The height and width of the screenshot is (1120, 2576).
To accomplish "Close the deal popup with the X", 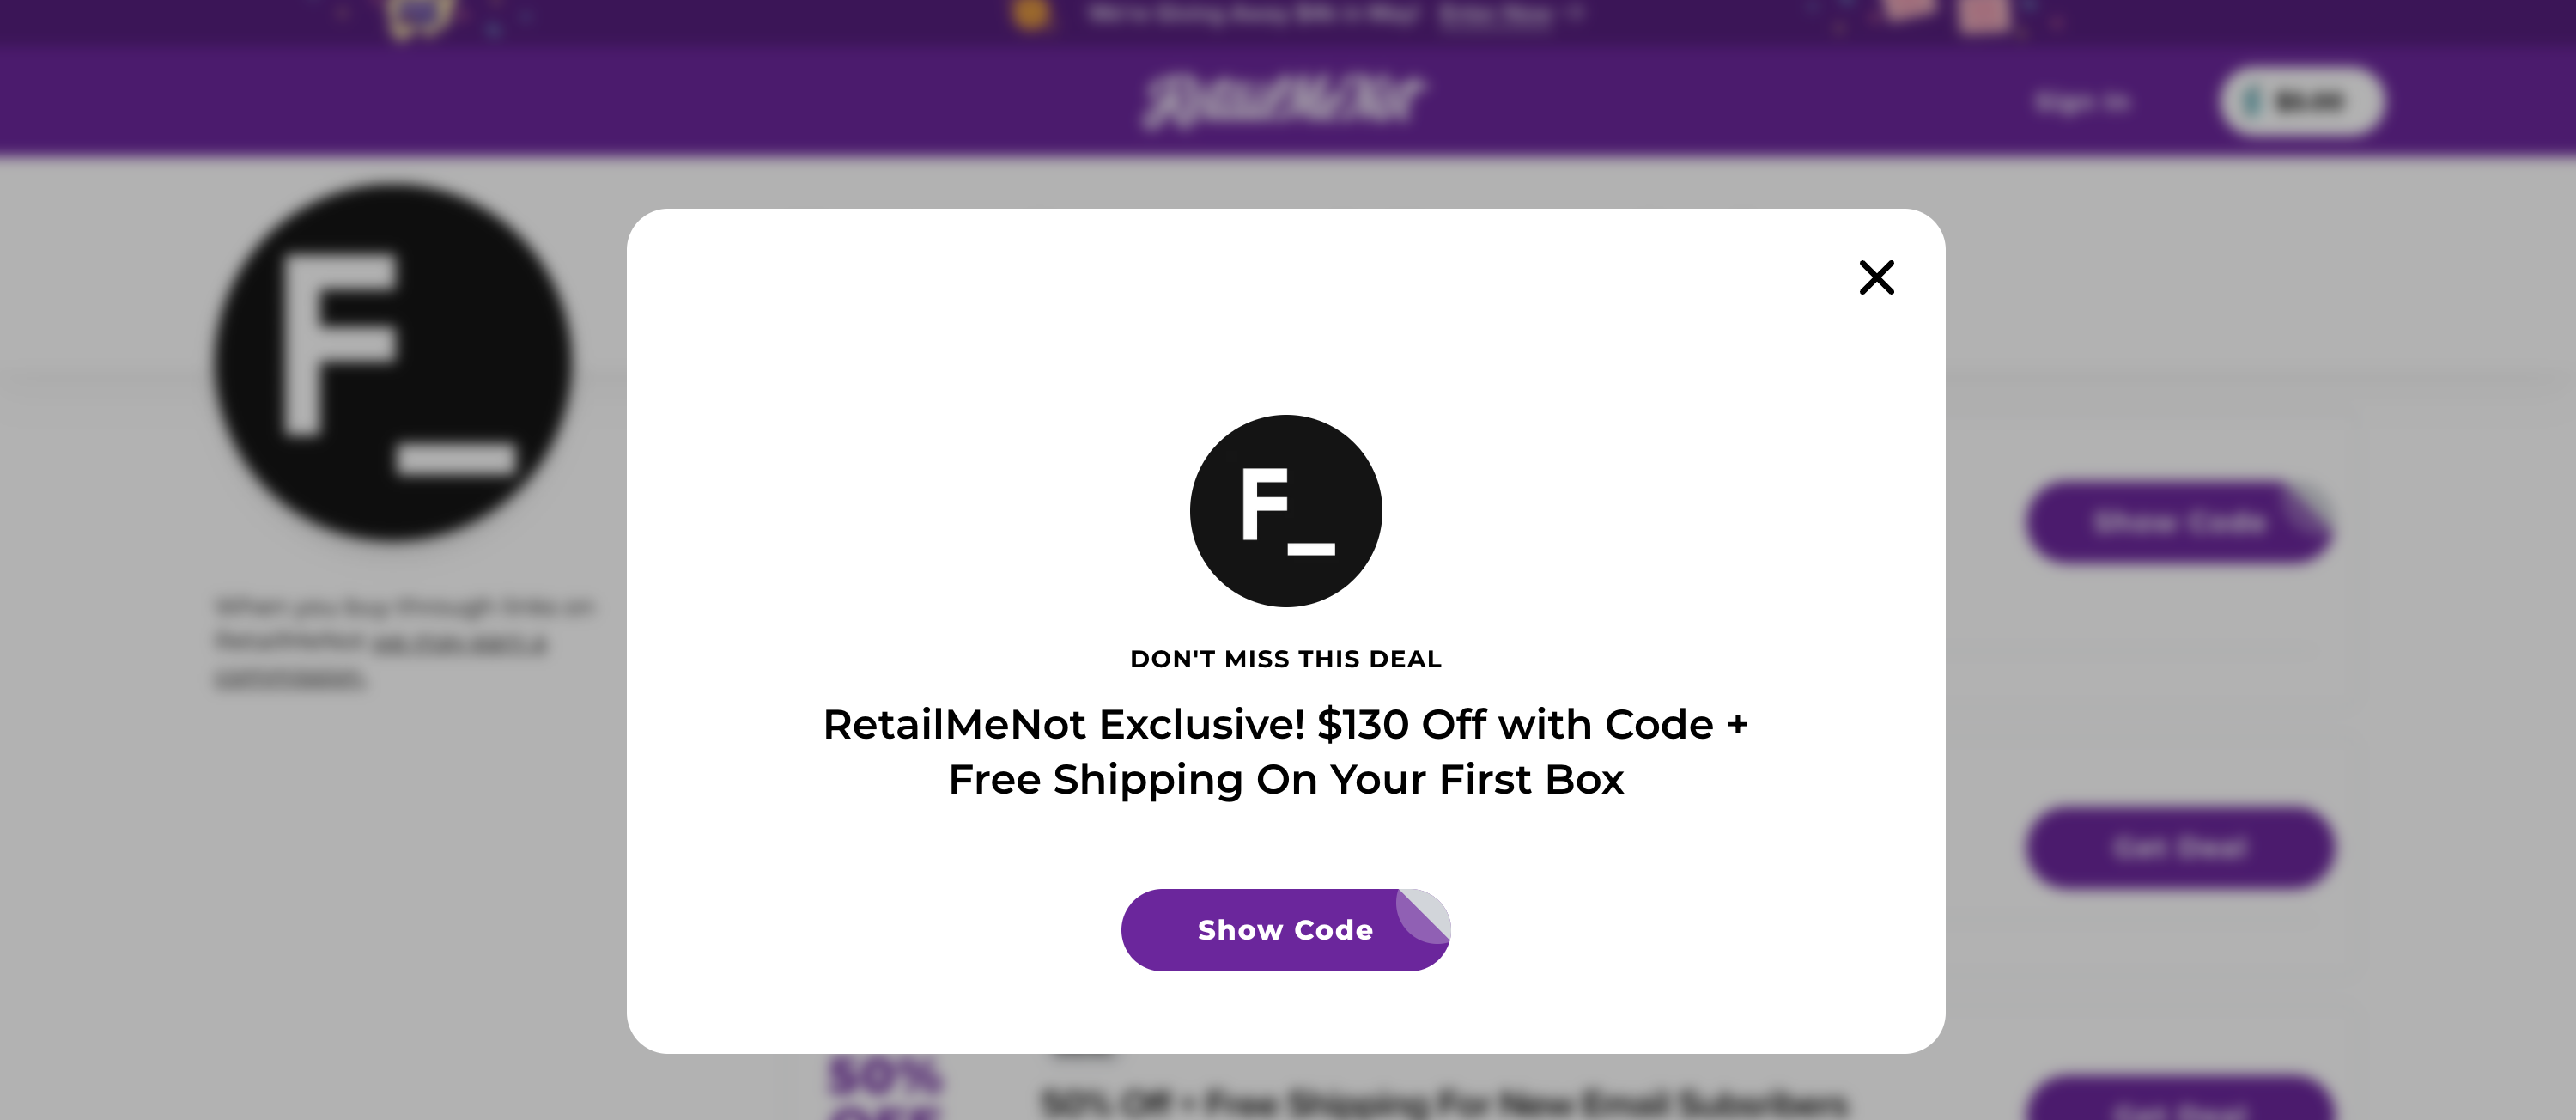I will point(1876,278).
